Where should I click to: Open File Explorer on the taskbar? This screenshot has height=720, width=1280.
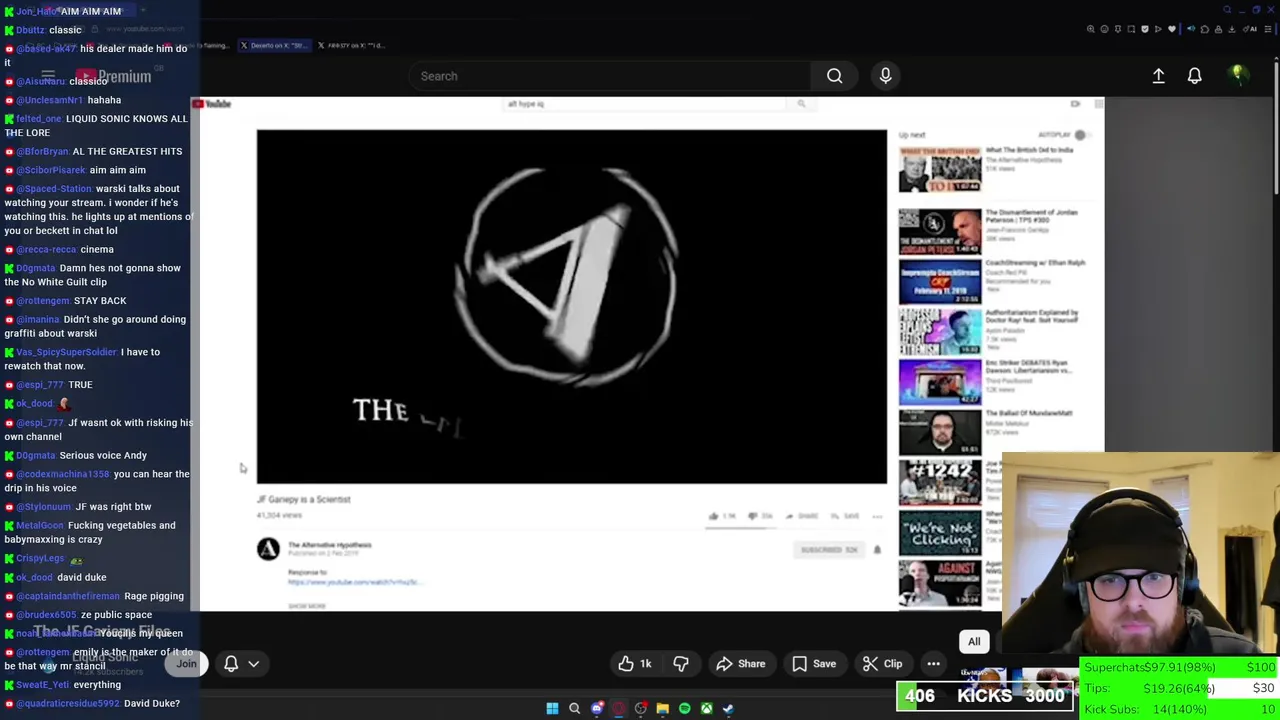[x=662, y=709]
